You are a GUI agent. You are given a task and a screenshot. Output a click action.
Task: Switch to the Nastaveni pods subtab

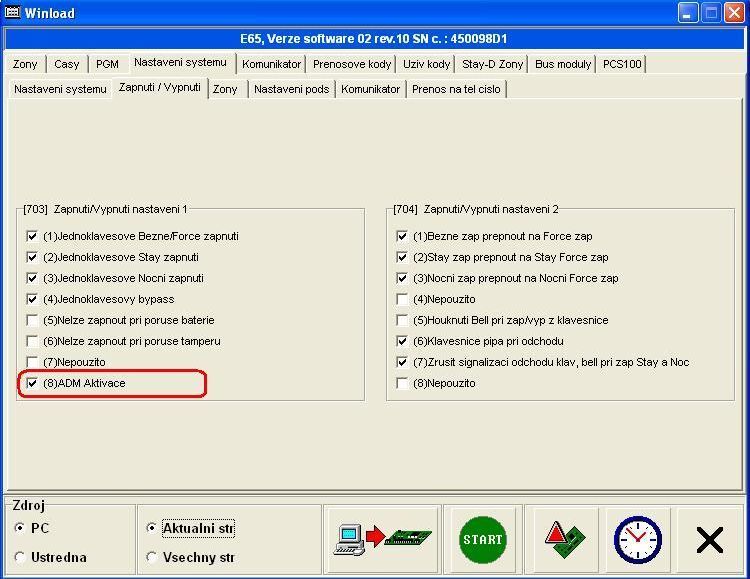click(x=291, y=89)
